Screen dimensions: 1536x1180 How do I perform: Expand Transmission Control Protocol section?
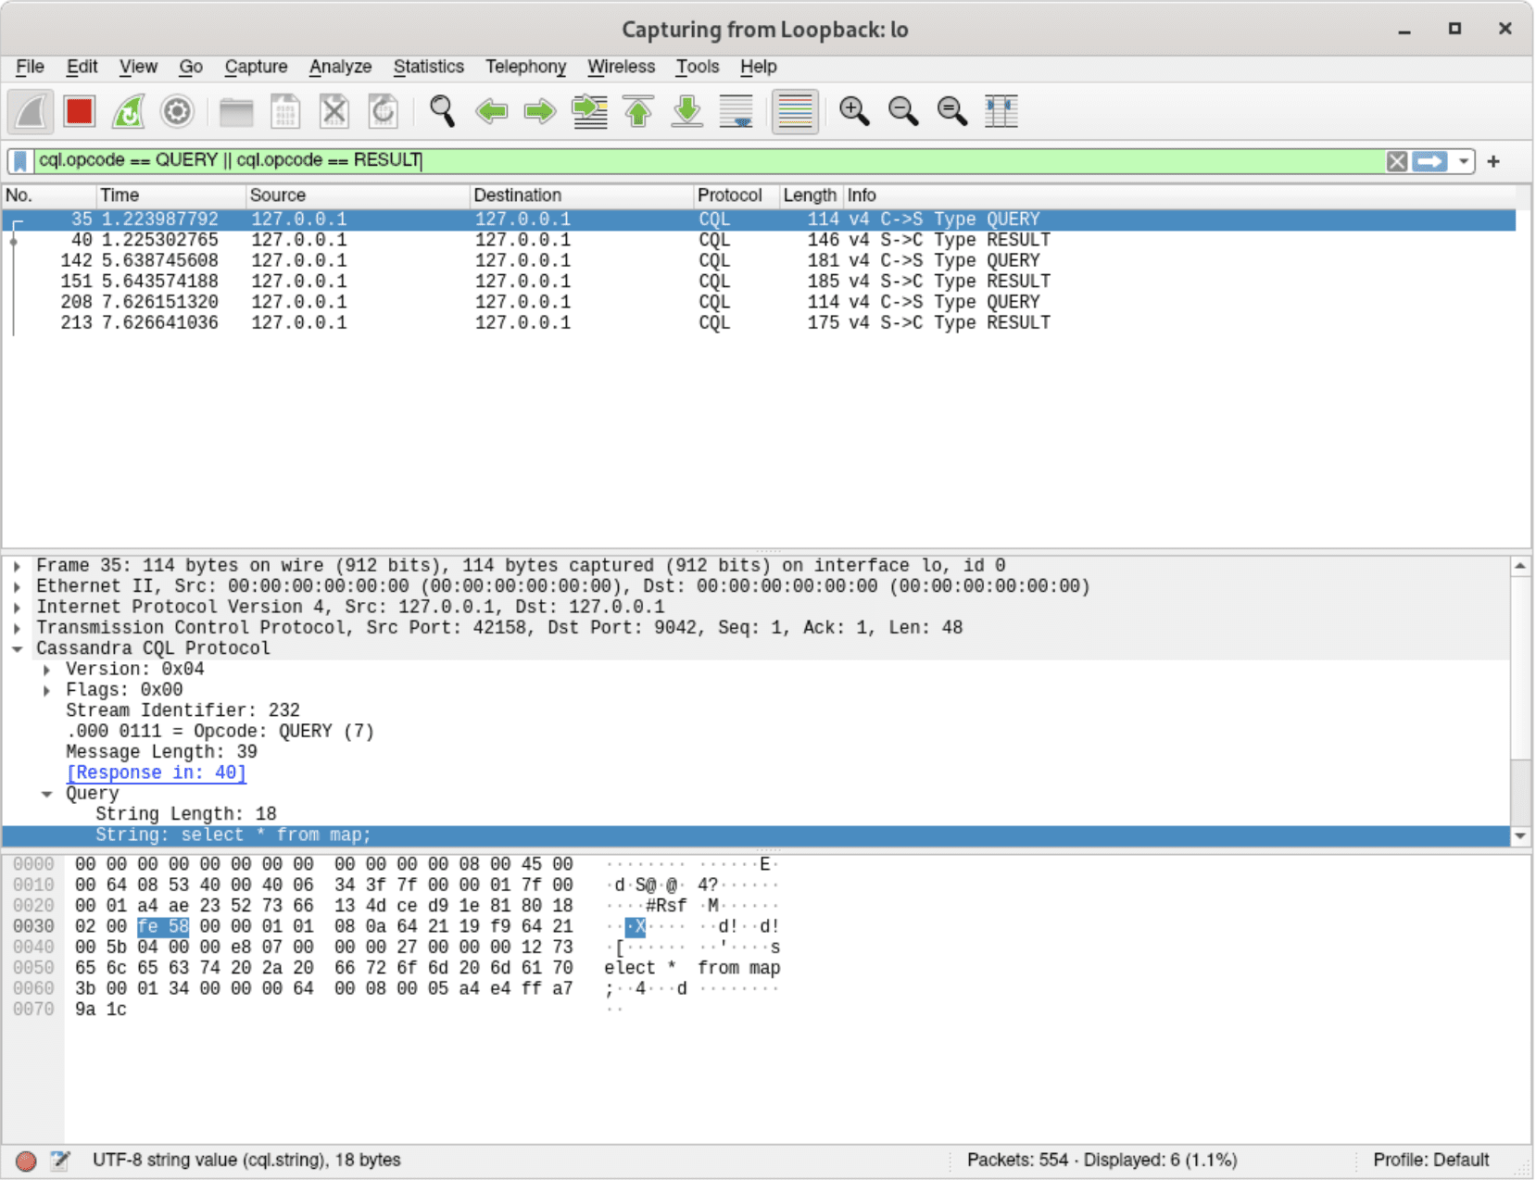17,628
